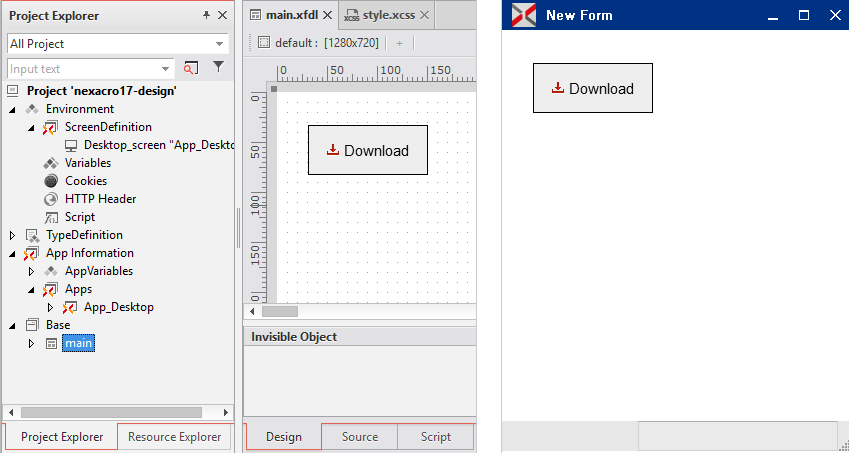Screen dimensions: 849x453
Task: Collapse the Base node
Action: pyautogui.click(x=12, y=325)
